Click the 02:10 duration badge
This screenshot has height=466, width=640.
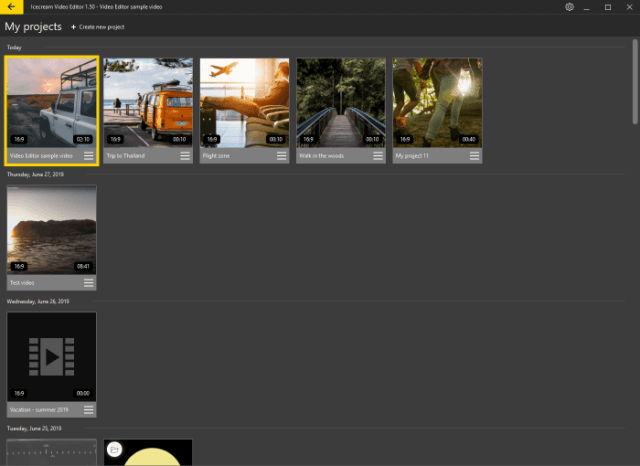[x=83, y=139]
